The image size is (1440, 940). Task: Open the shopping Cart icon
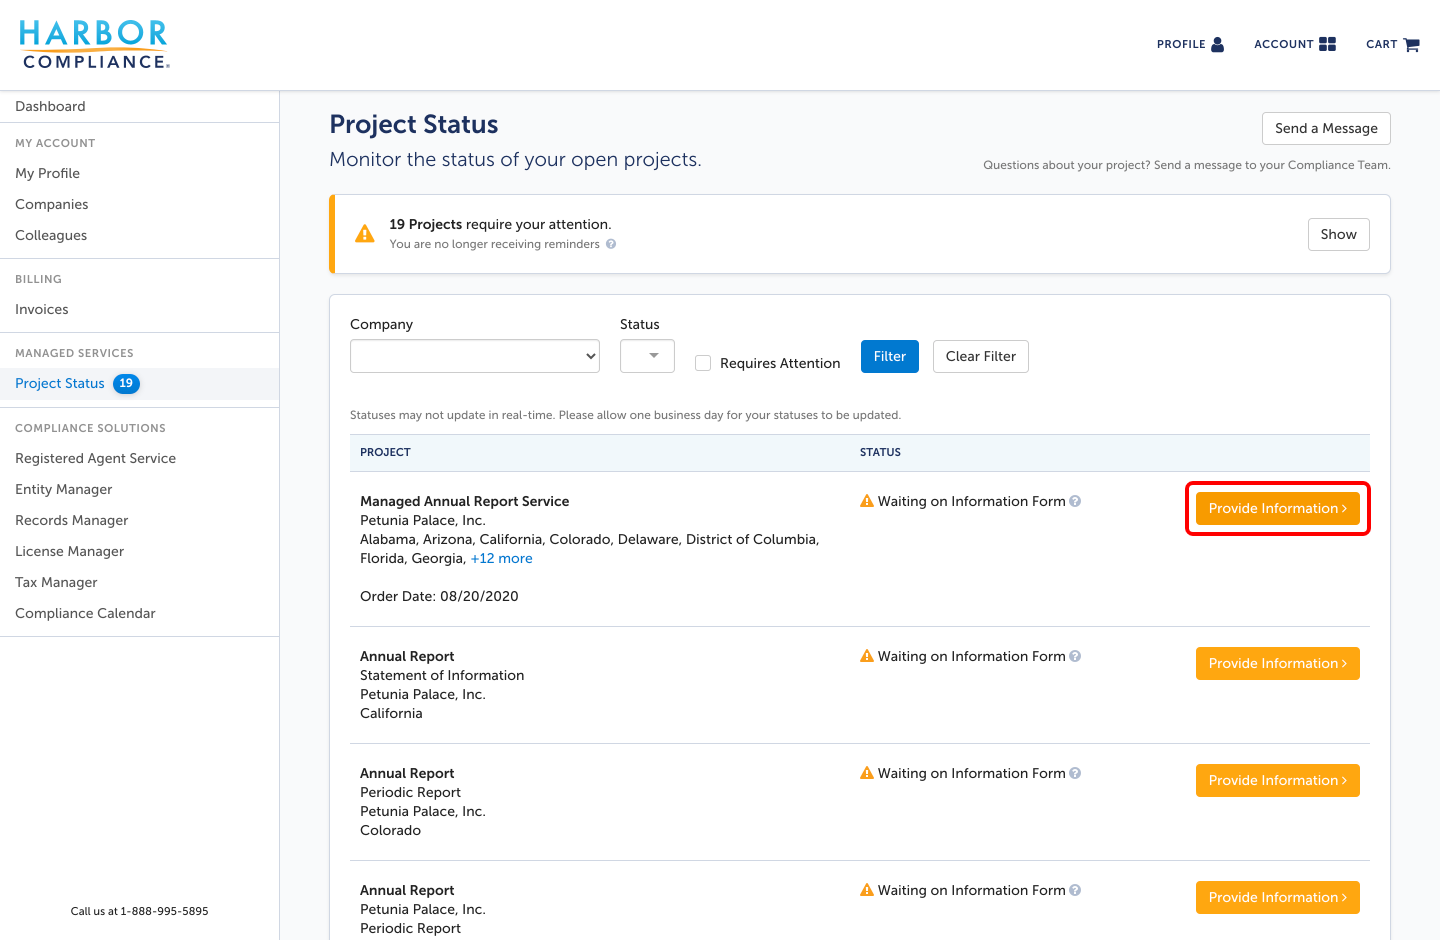coord(1411,44)
